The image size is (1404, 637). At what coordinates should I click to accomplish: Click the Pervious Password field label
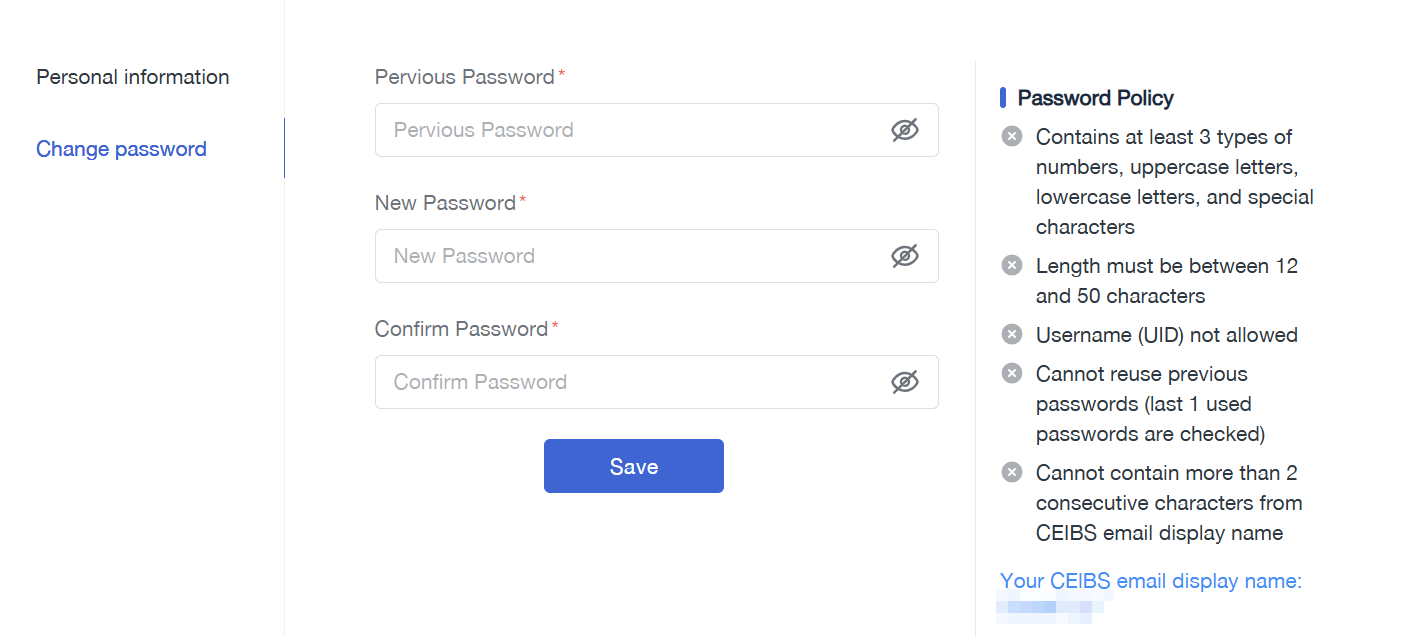tap(465, 77)
